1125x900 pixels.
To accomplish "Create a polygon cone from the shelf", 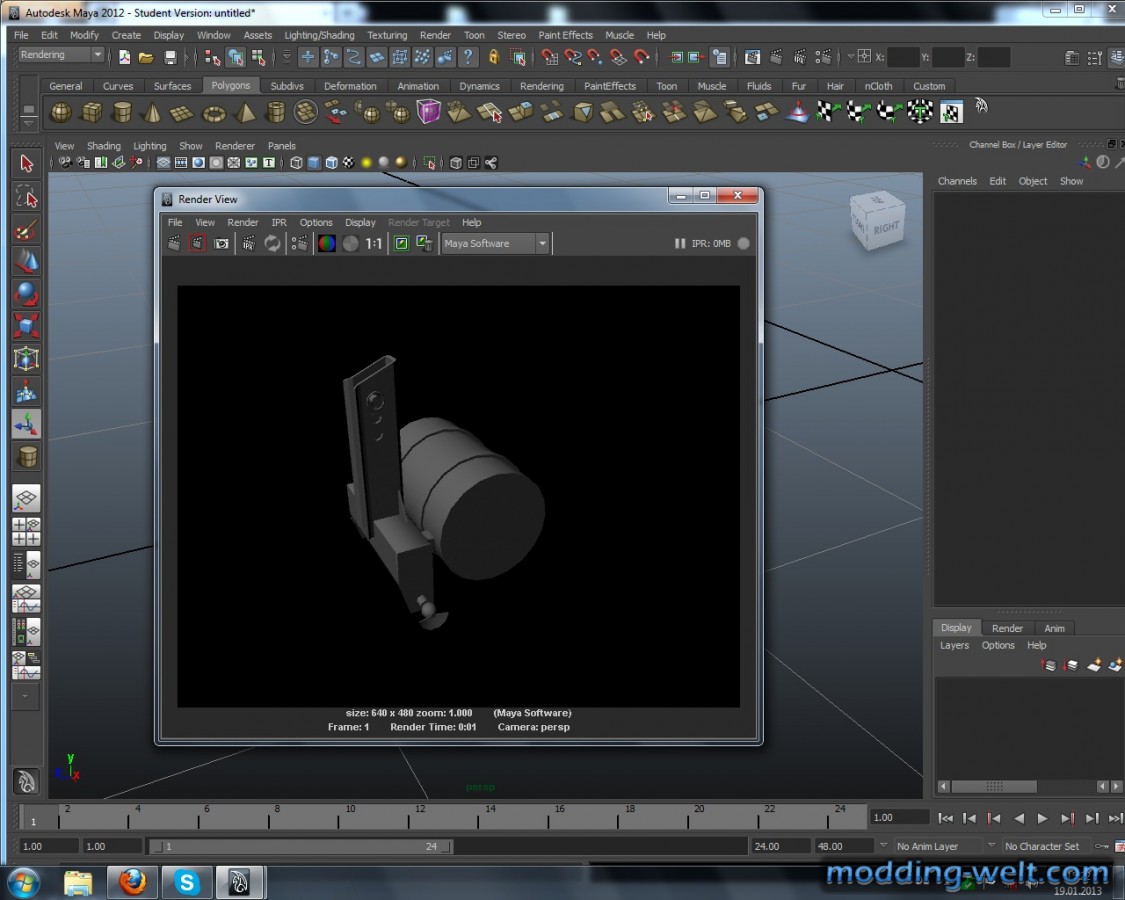I will (x=152, y=113).
